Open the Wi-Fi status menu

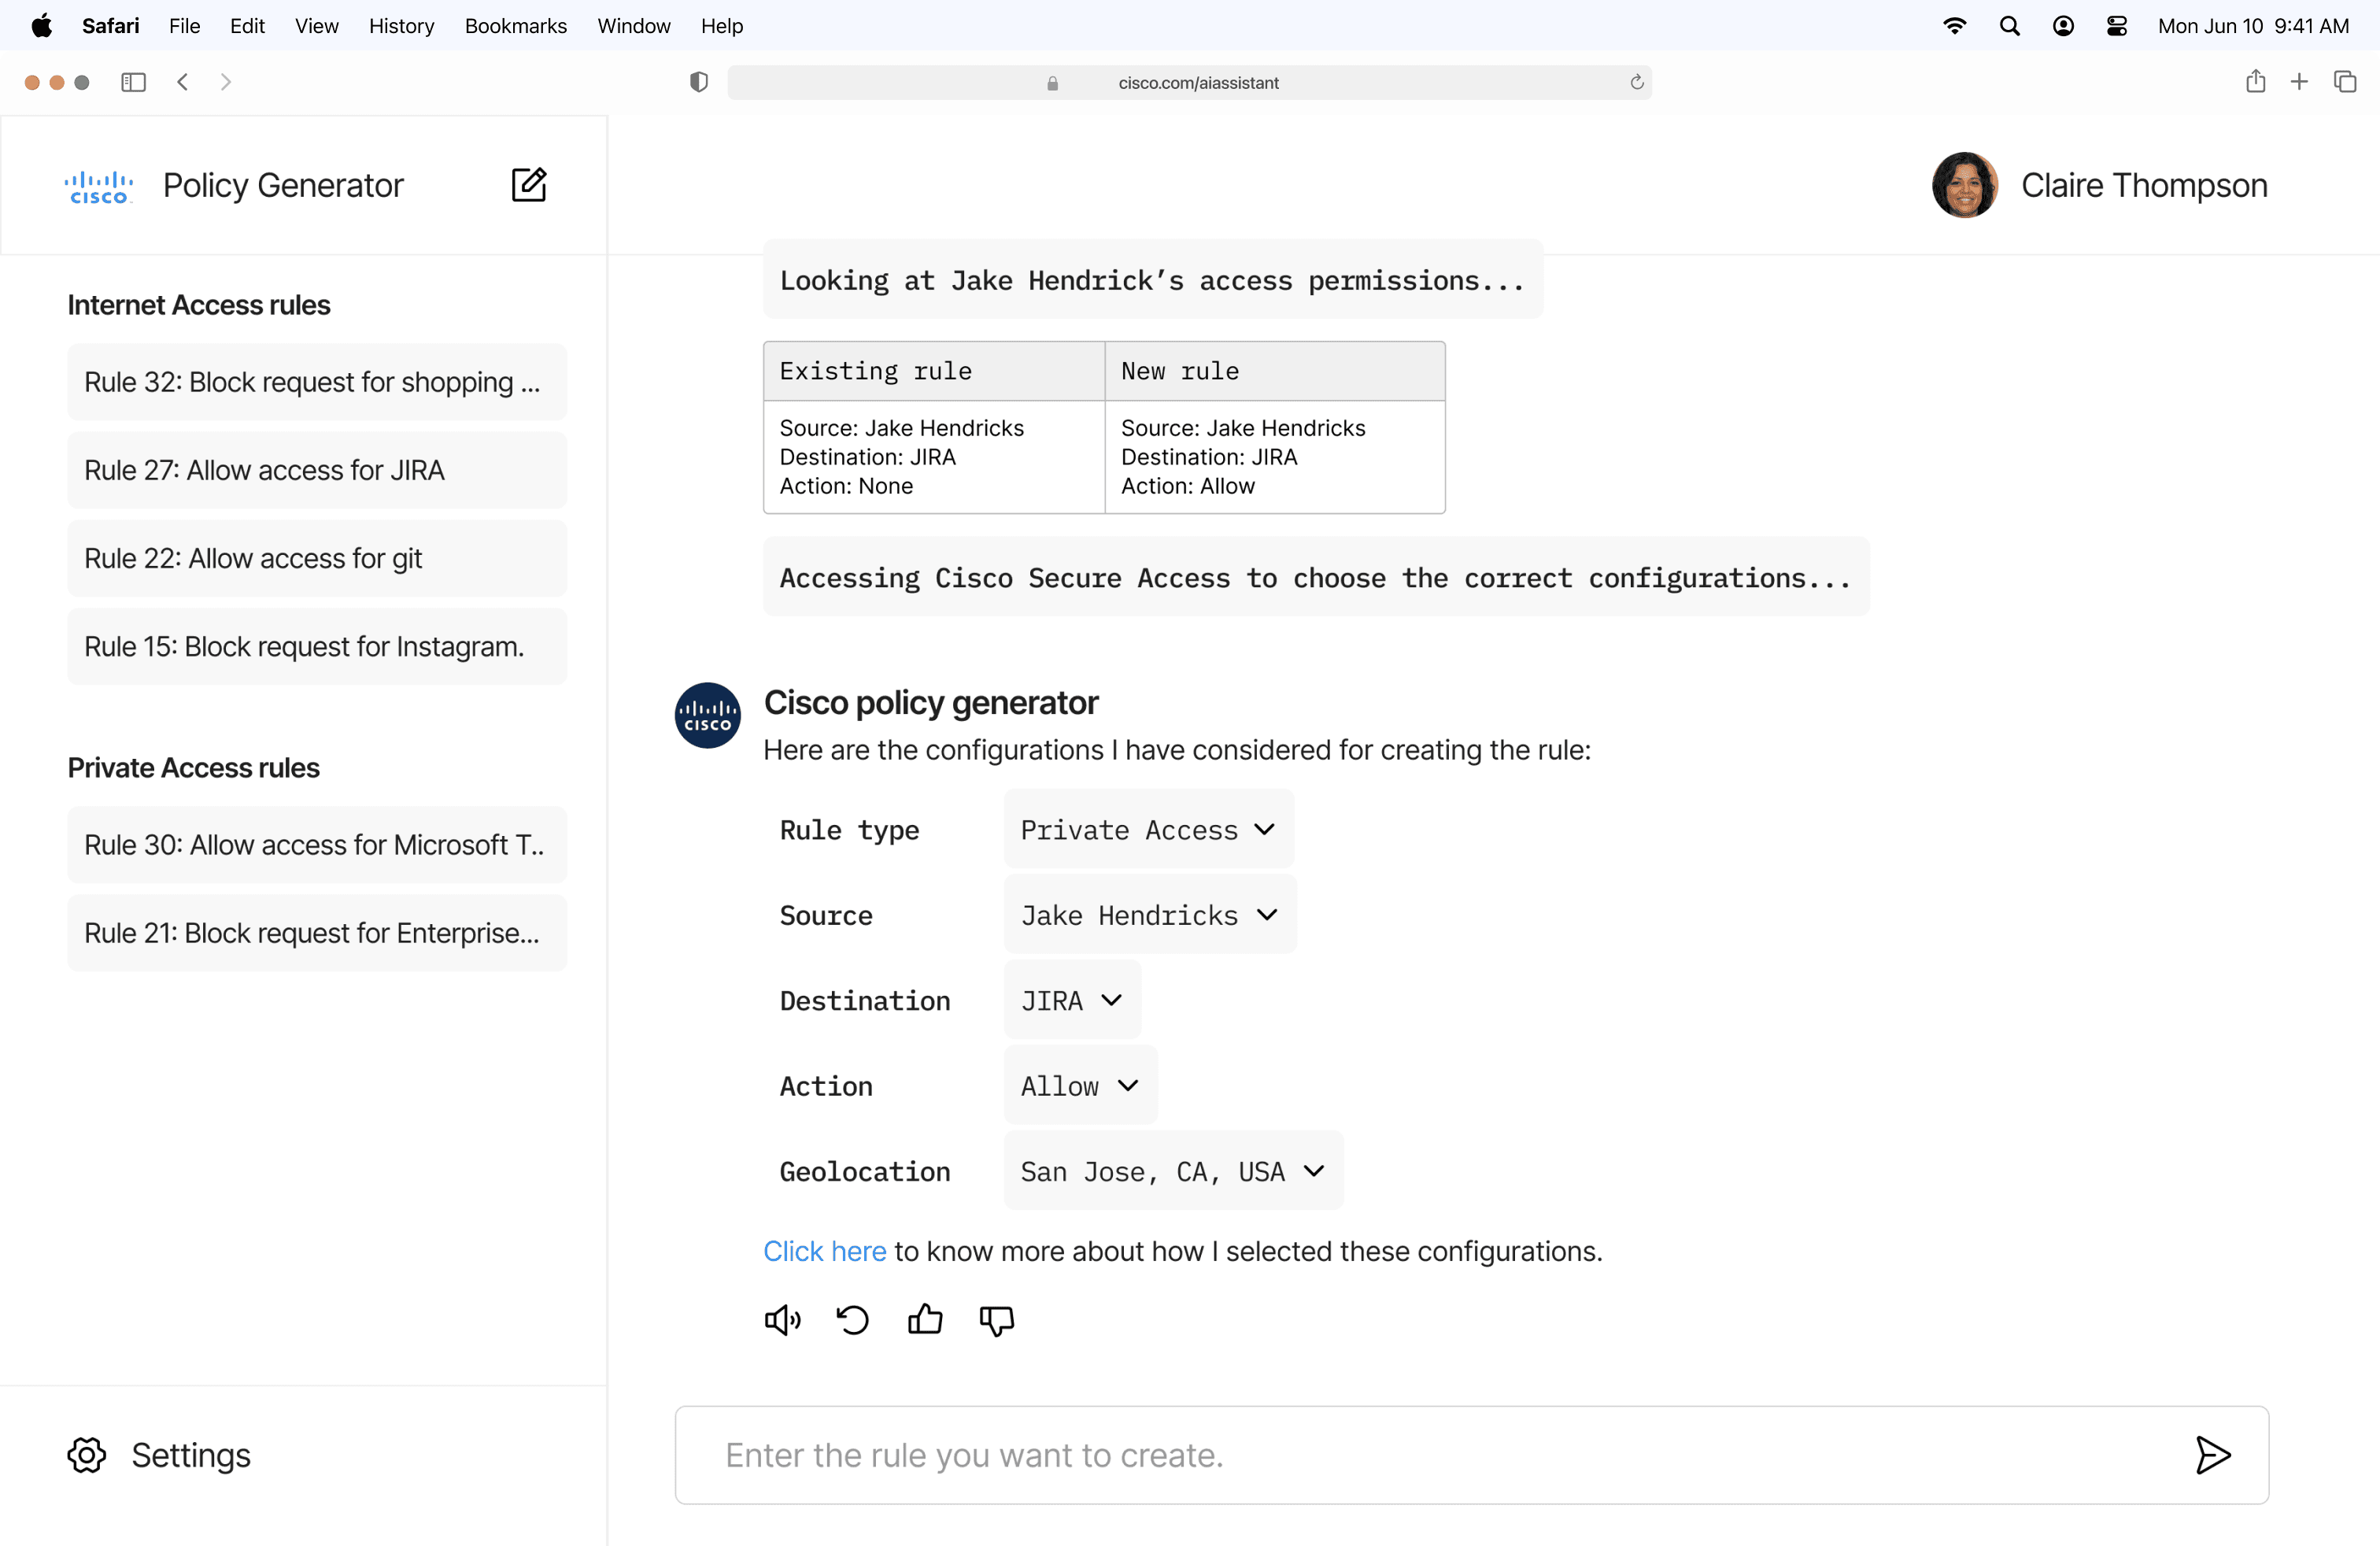click(1954, 26)
